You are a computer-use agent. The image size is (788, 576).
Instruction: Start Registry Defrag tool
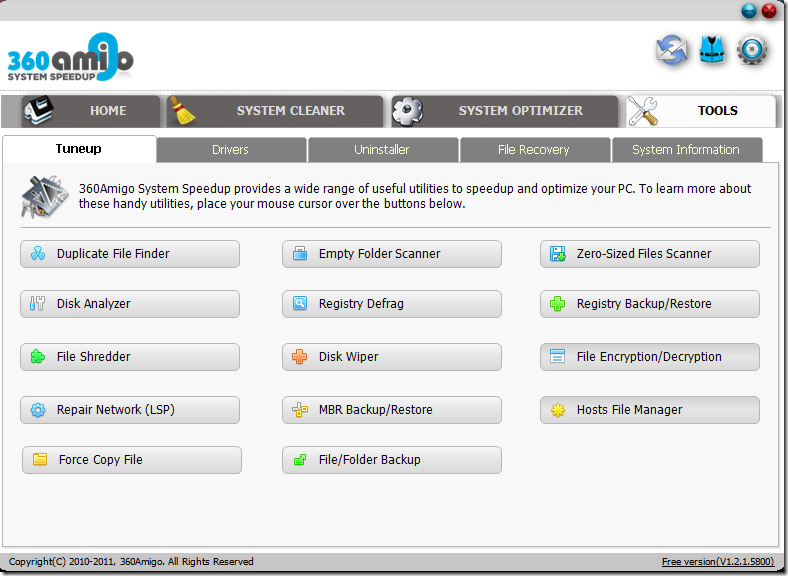(x=391, y=304)
